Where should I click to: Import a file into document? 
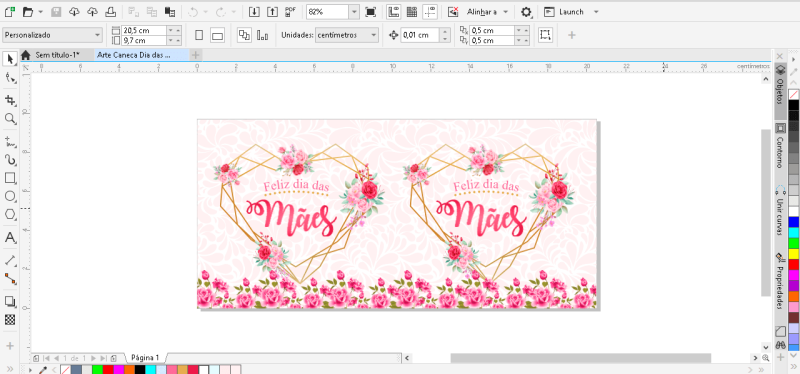[254, 11]
